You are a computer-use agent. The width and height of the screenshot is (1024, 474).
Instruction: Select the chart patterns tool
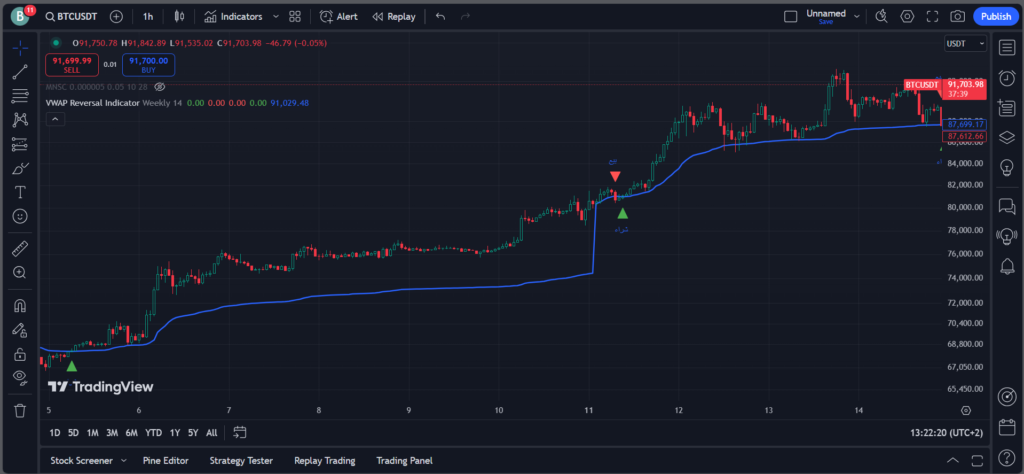(x=20, y=120)
